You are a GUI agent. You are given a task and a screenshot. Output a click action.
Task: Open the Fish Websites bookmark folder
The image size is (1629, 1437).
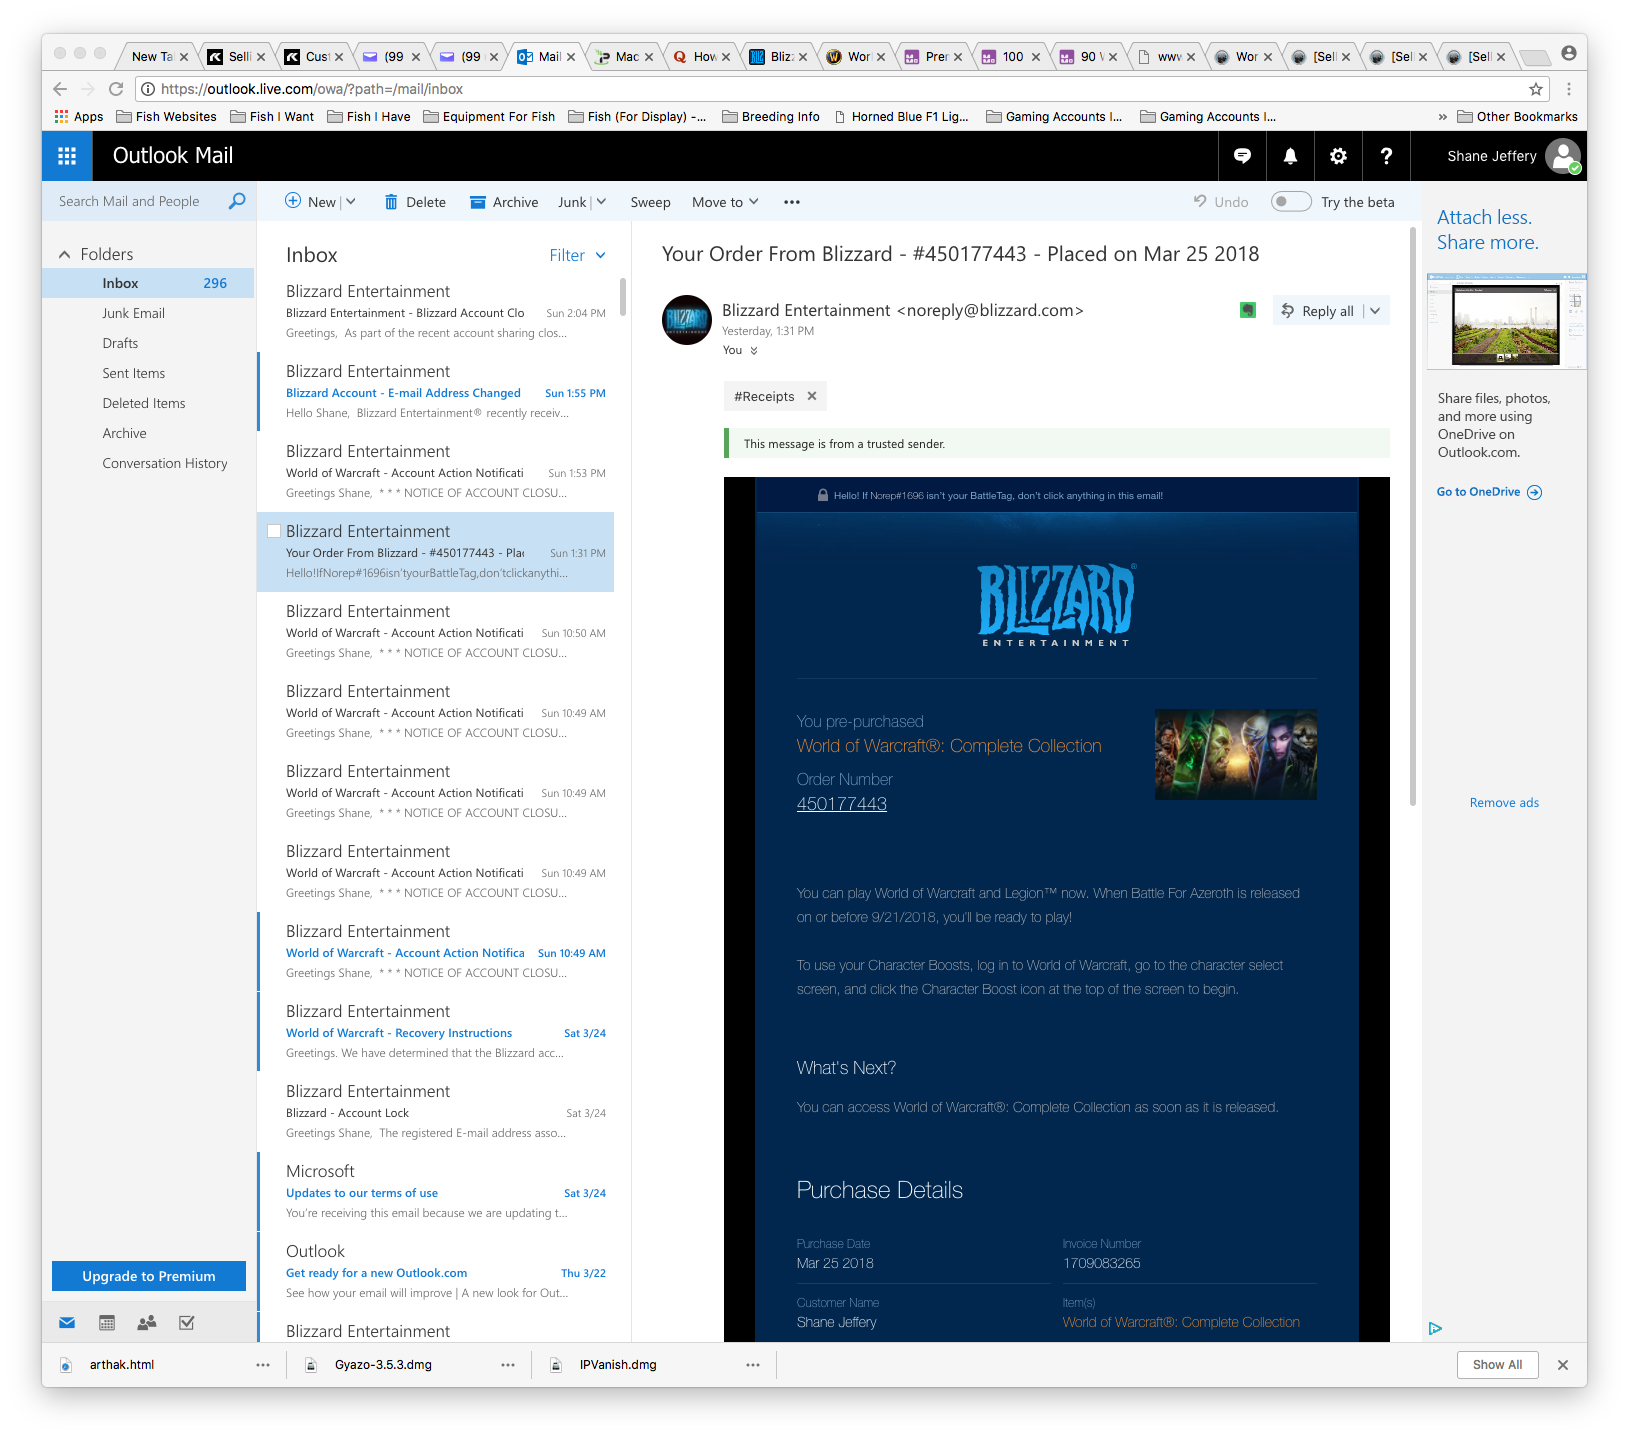[166, 117]
